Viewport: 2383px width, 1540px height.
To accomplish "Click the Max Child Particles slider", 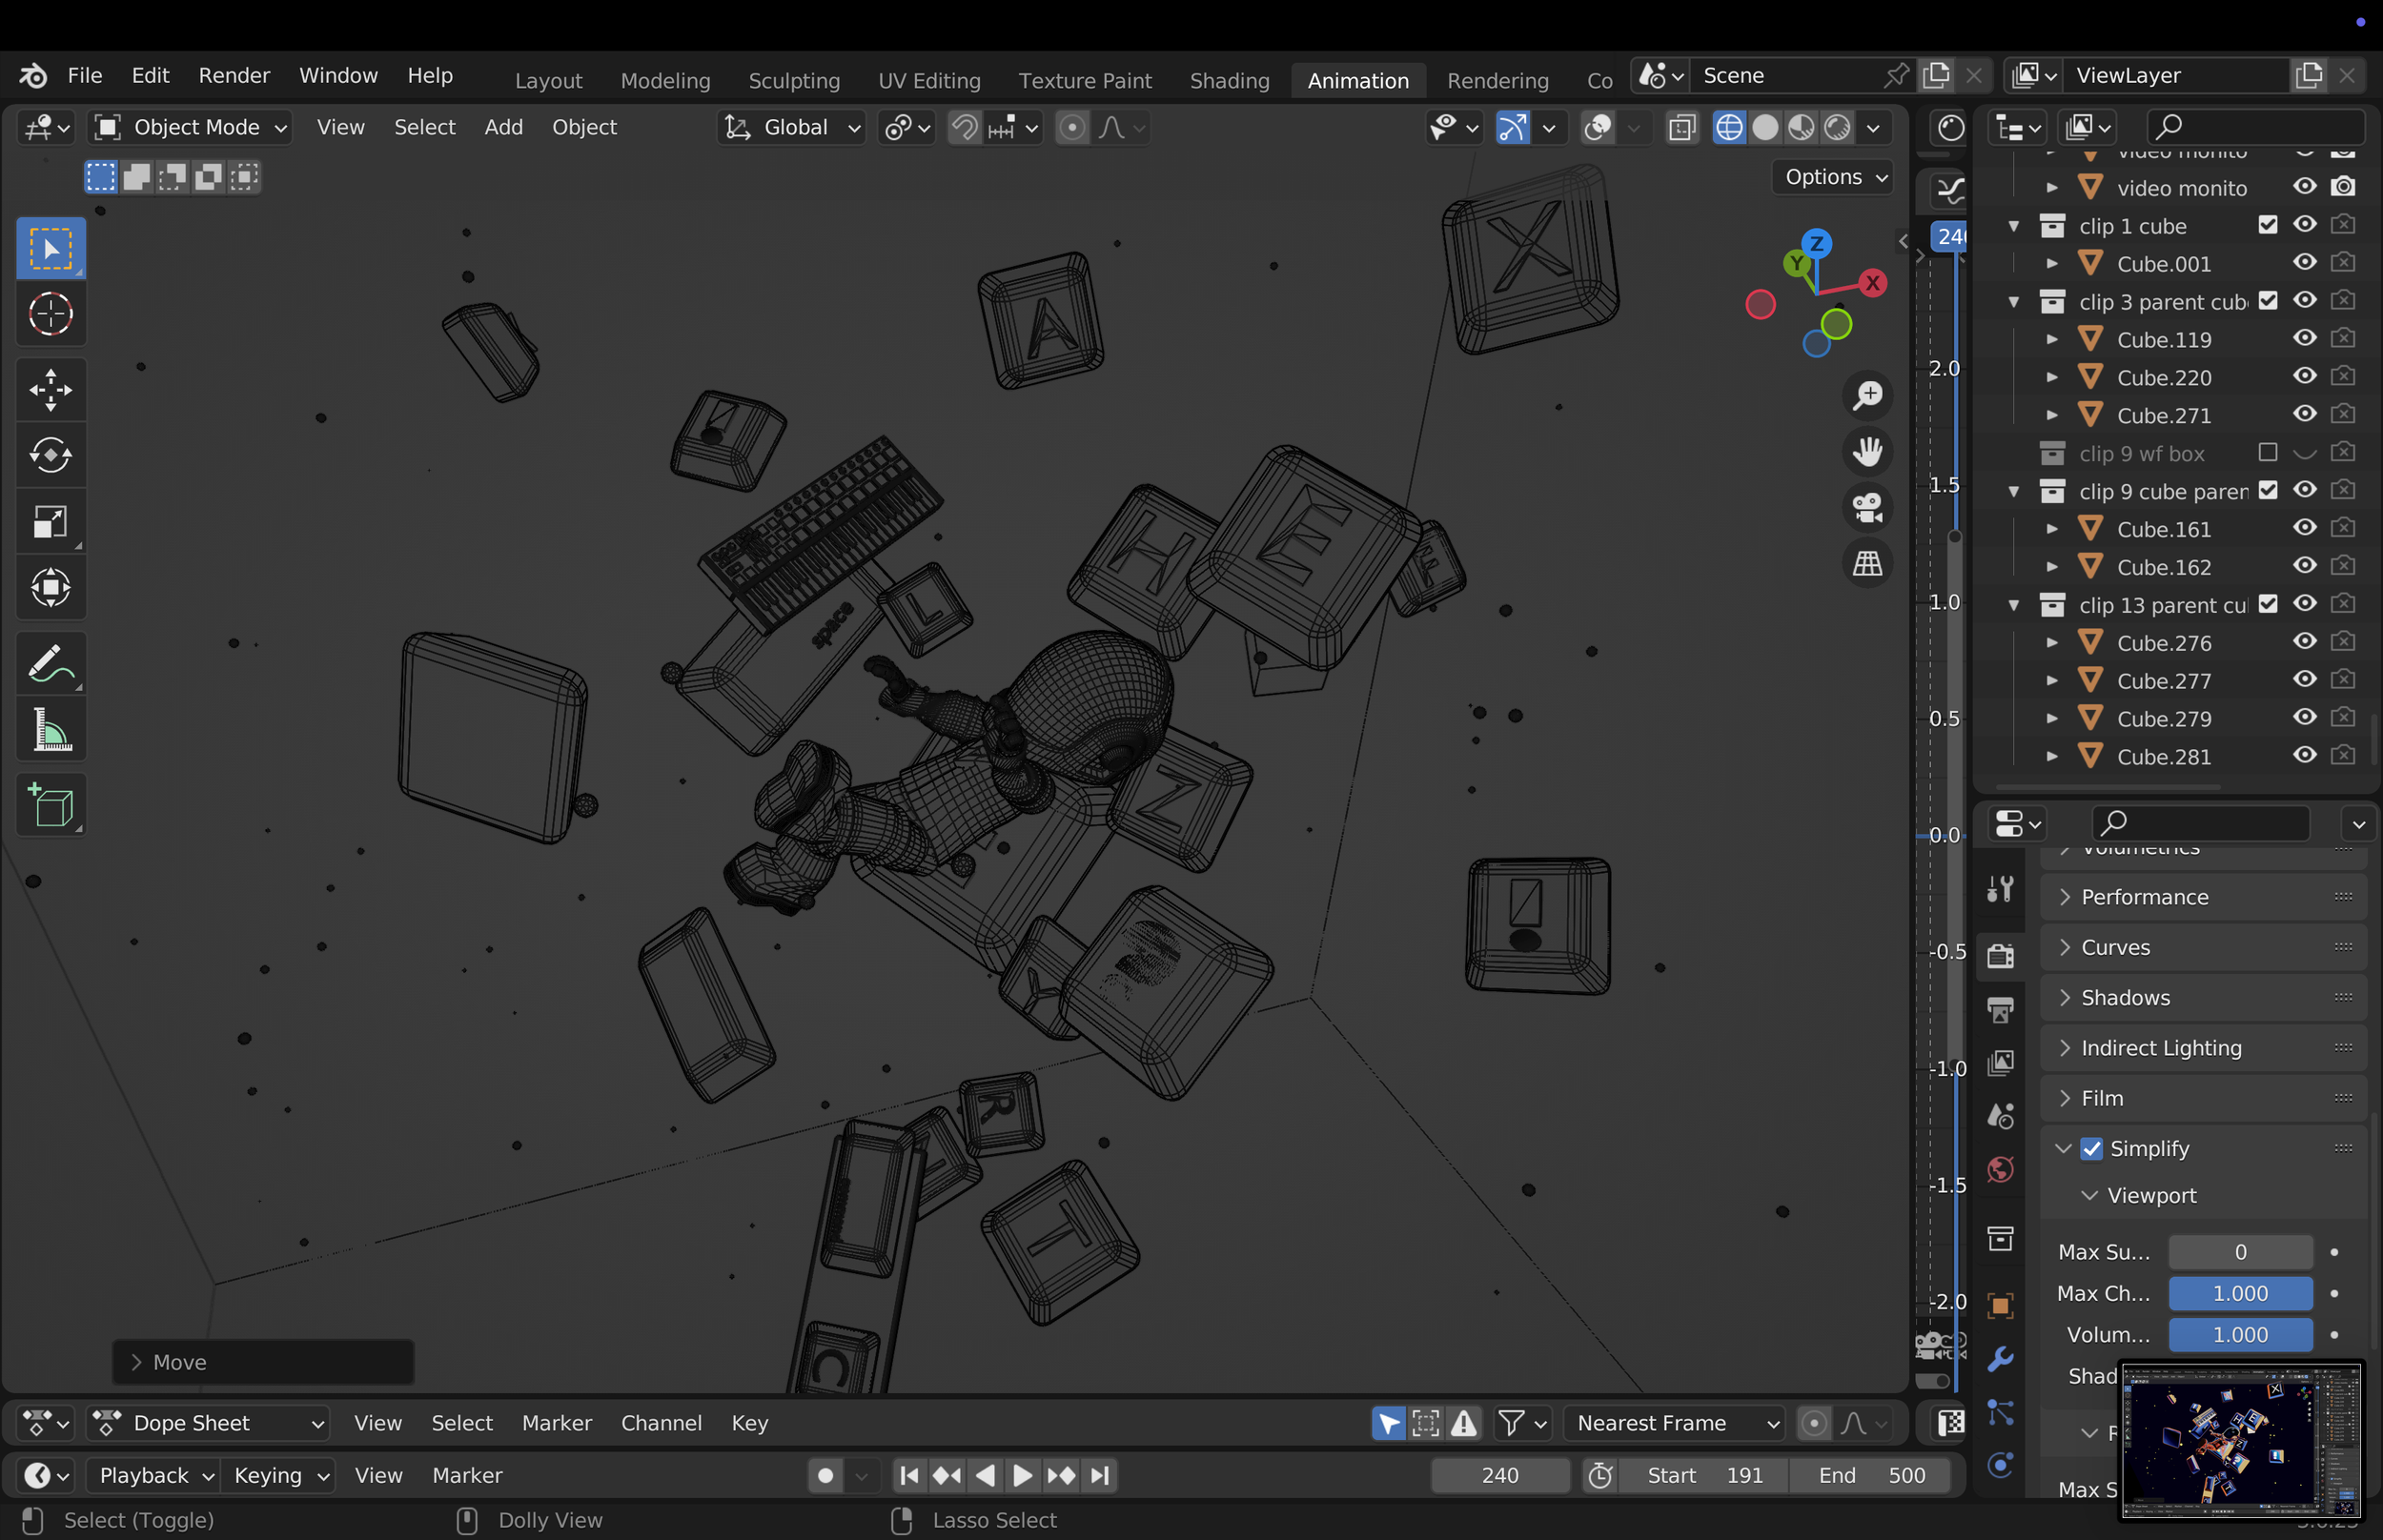I will [2239, 1293].
